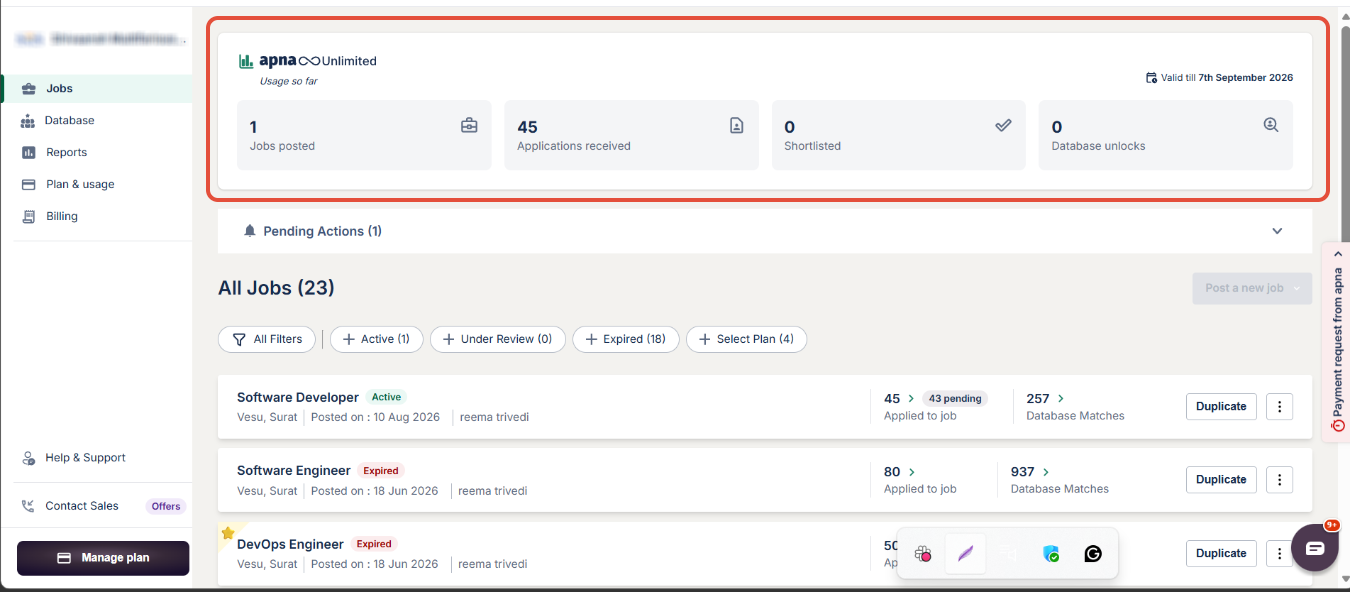The height and width of the screenshot is (592, 1350).
Task: Click the blue shield icon in floating toolbar
Action: pyautogui.click(x=1051, y=553)
